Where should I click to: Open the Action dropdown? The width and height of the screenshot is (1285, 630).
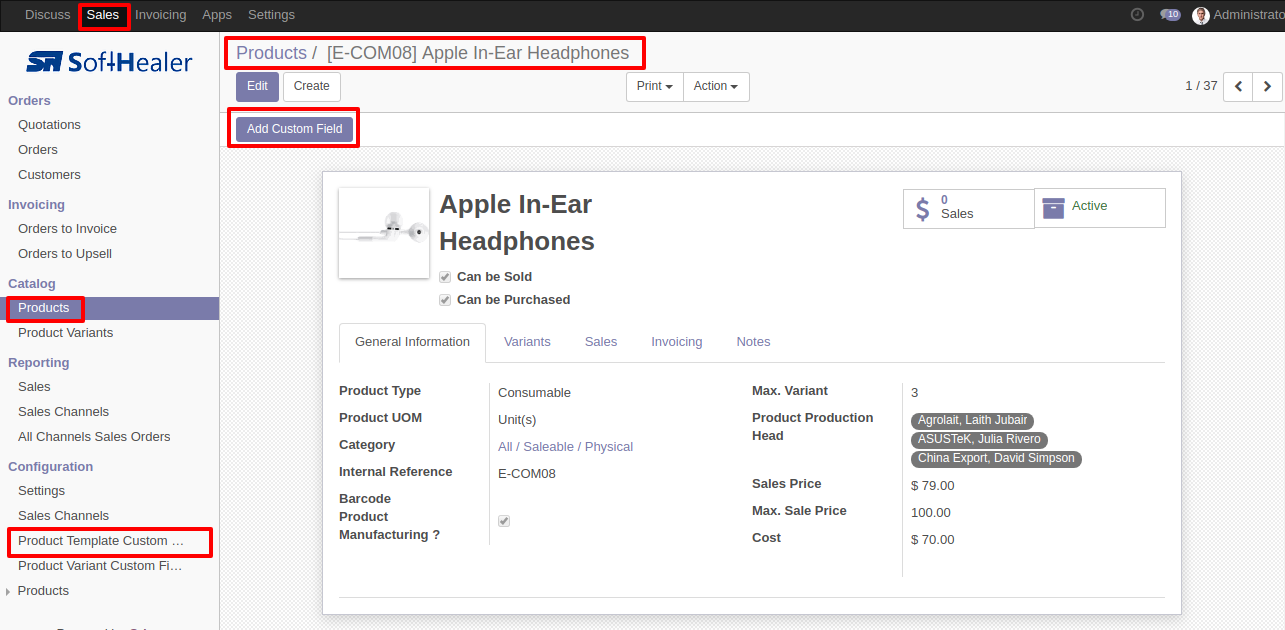coord(716,87)
